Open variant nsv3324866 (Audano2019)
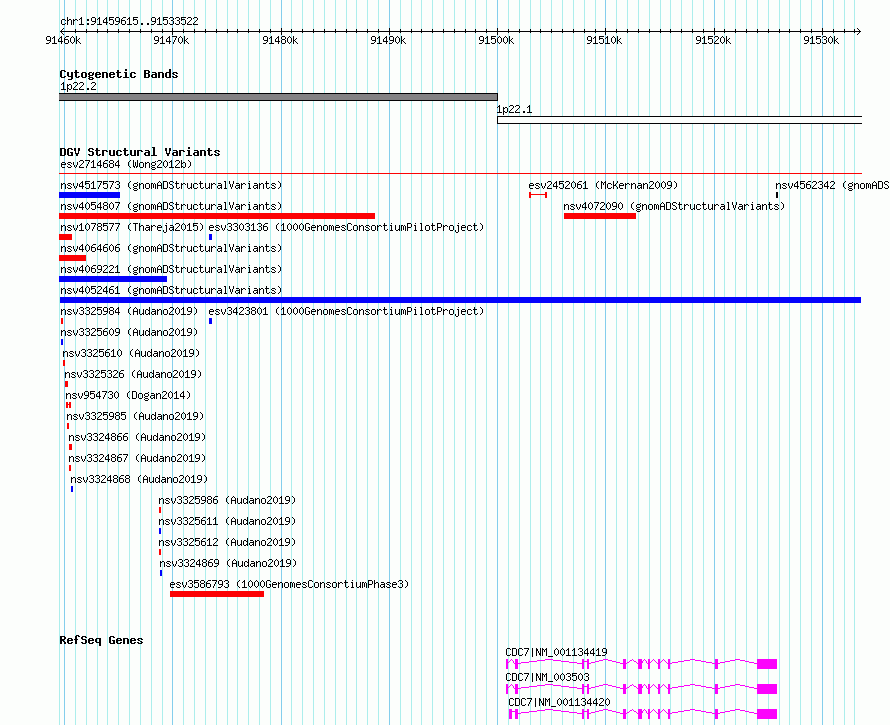 137,437
